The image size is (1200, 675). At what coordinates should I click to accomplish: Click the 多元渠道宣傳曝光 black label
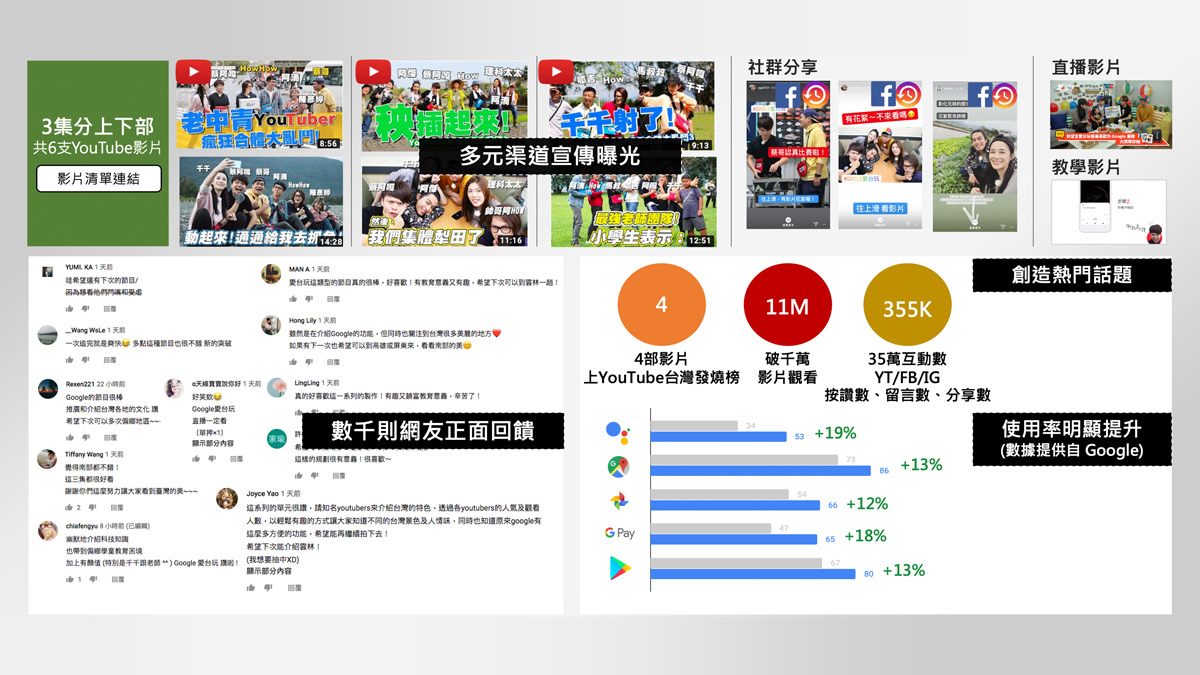coord(550,156)
